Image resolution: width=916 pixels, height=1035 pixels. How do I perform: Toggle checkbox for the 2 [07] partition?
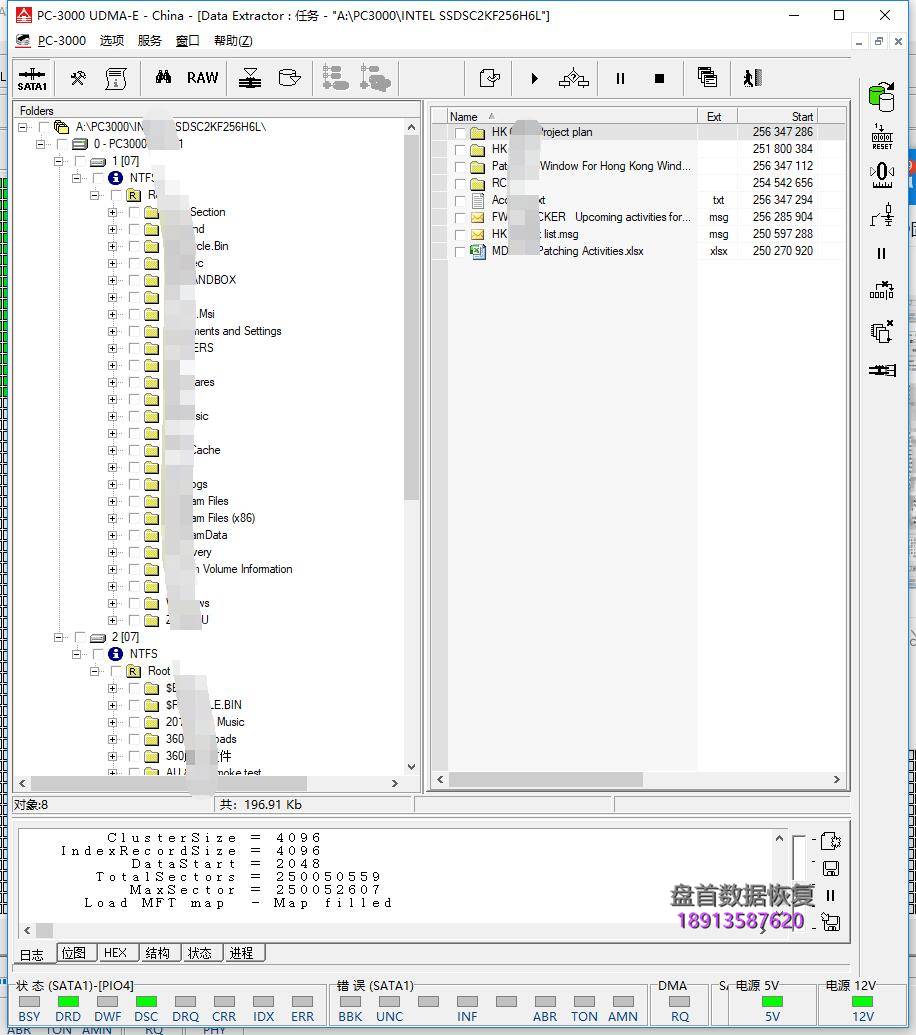(x=80, y=637)
